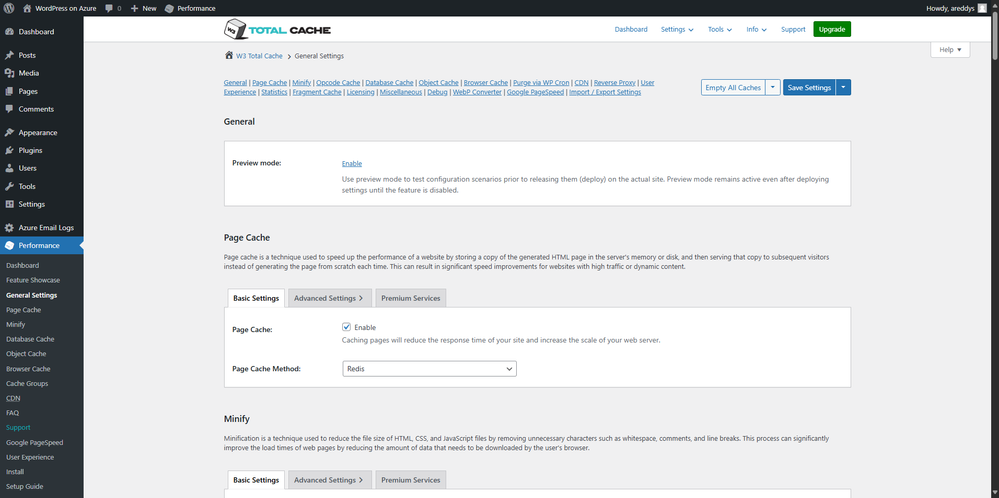
Task: Click the Users icon in sidebar
Action: coord(10,168)
